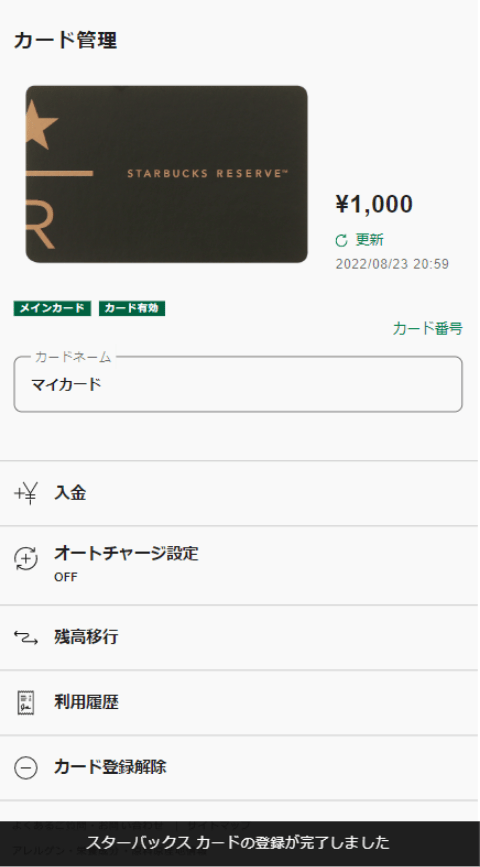Click the メインカード badge
This screenshot has width=480, height=867.
click(52, 309)
